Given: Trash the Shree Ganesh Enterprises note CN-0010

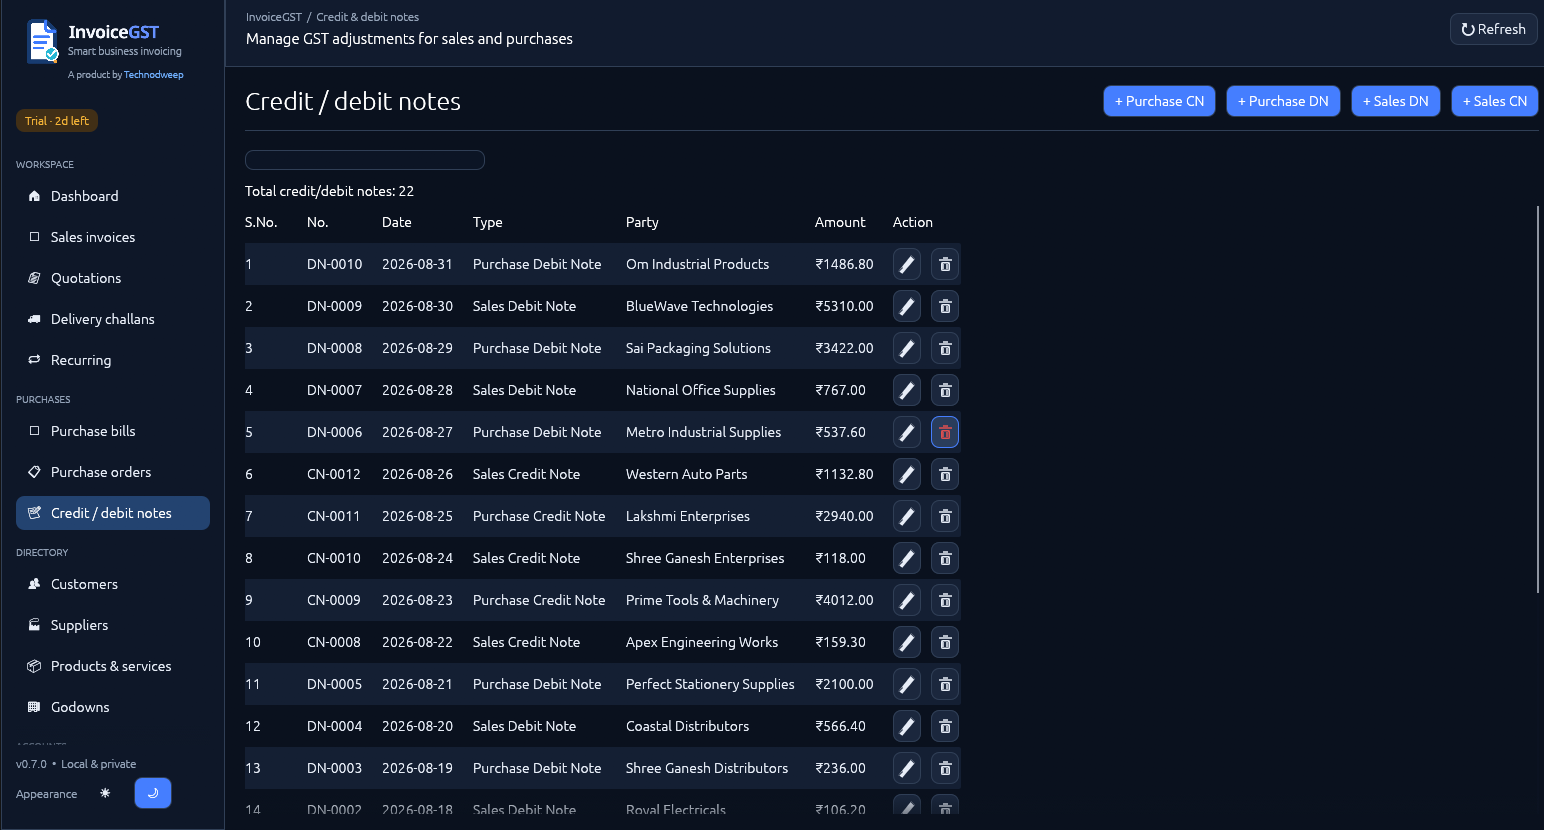Looking at the screenshot, I should 945,558.
